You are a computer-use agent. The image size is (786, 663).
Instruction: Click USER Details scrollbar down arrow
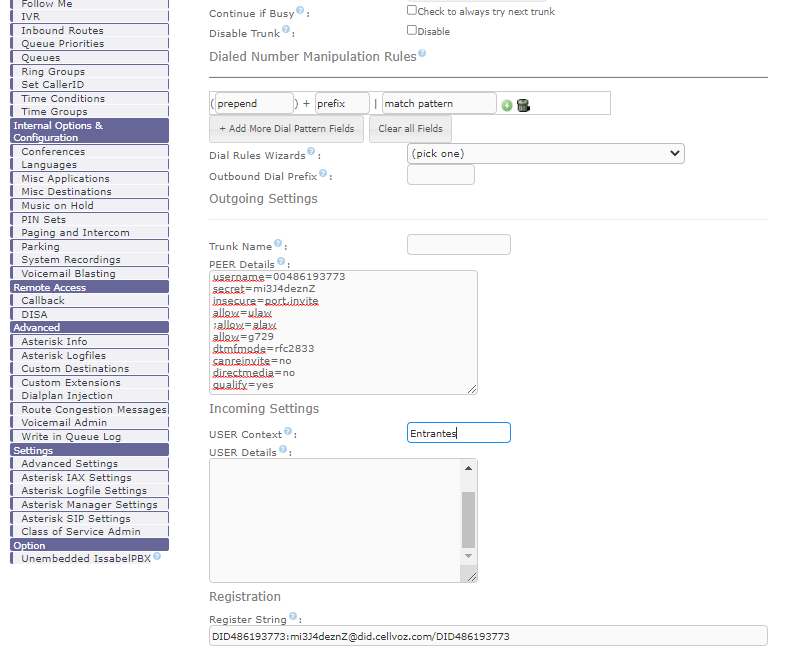468,556
